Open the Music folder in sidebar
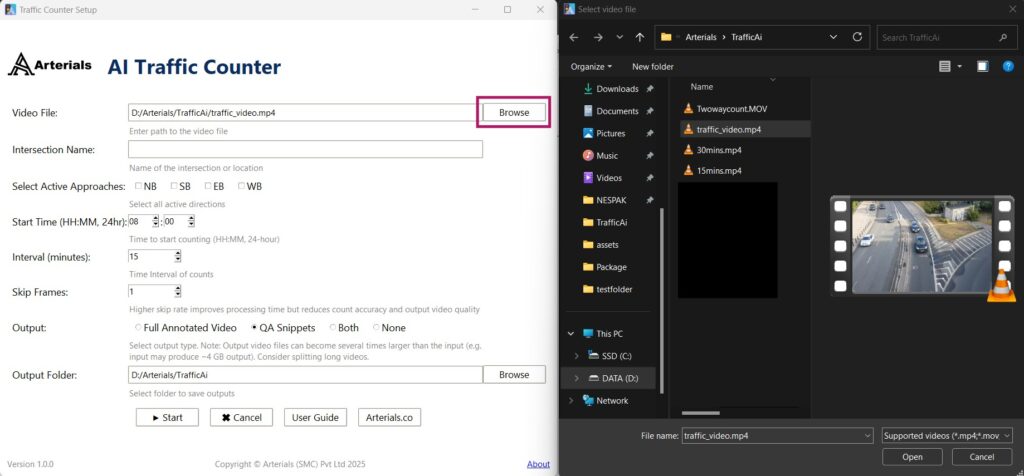Image resolution: width=1024 pixels, height=476 pixels. click(x=607, y=155)
